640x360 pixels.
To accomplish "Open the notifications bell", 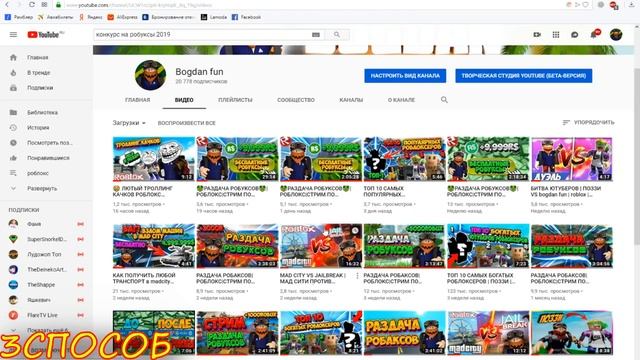I will (x=594, y=35).
